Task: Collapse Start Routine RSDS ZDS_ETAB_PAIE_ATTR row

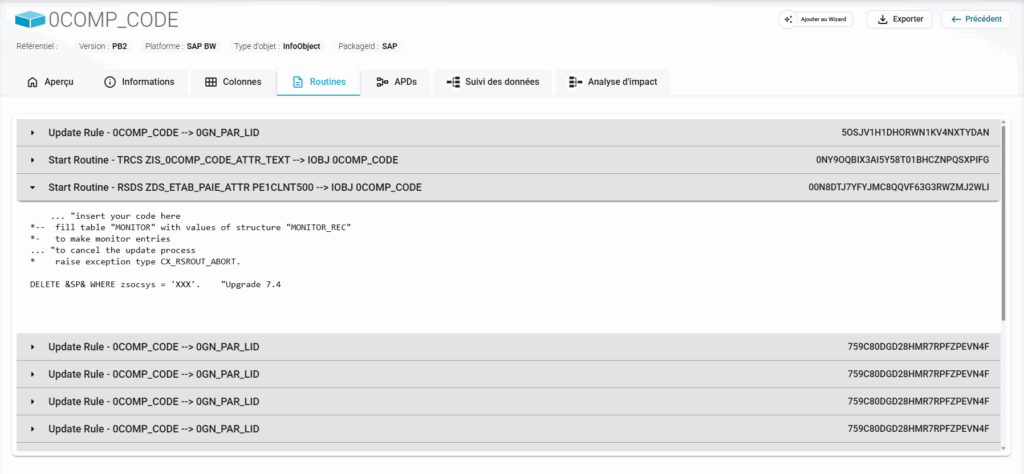Action: click(x=508, y=187)
